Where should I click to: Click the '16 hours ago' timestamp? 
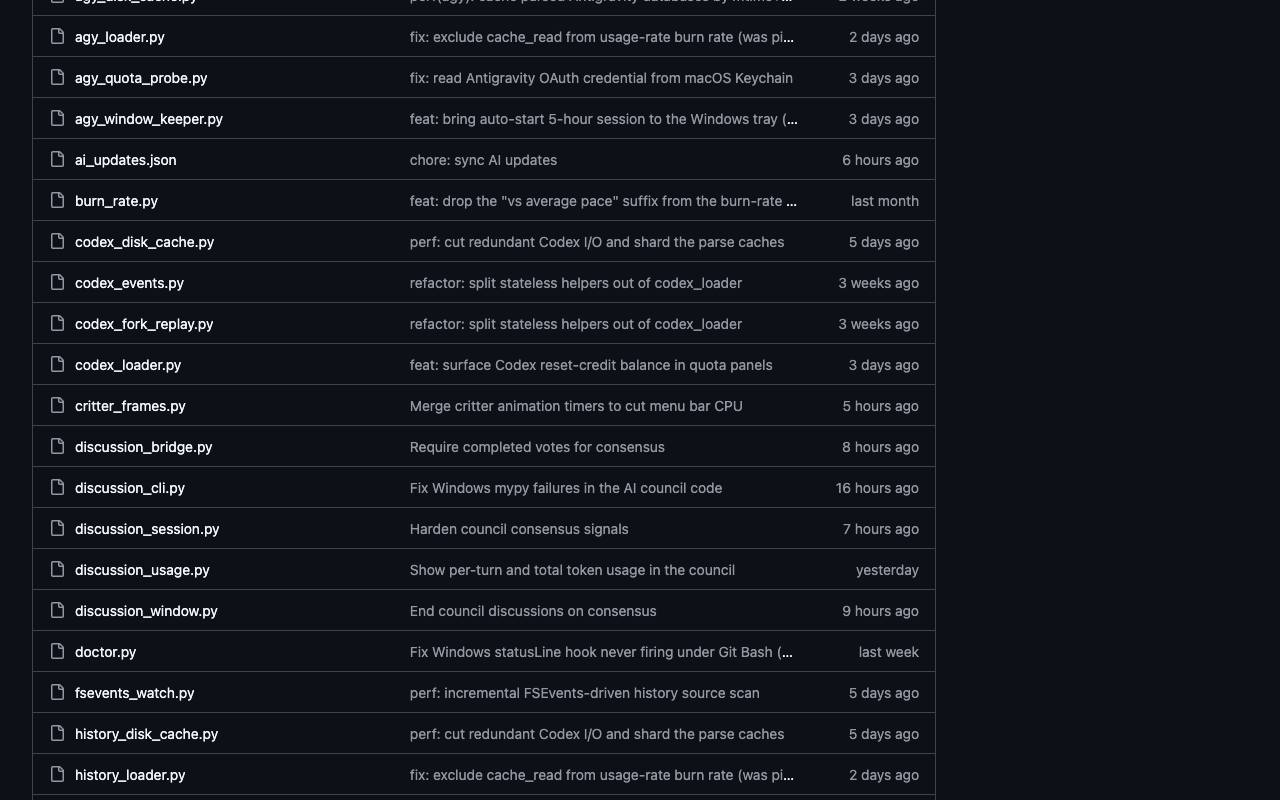point(877,488)
